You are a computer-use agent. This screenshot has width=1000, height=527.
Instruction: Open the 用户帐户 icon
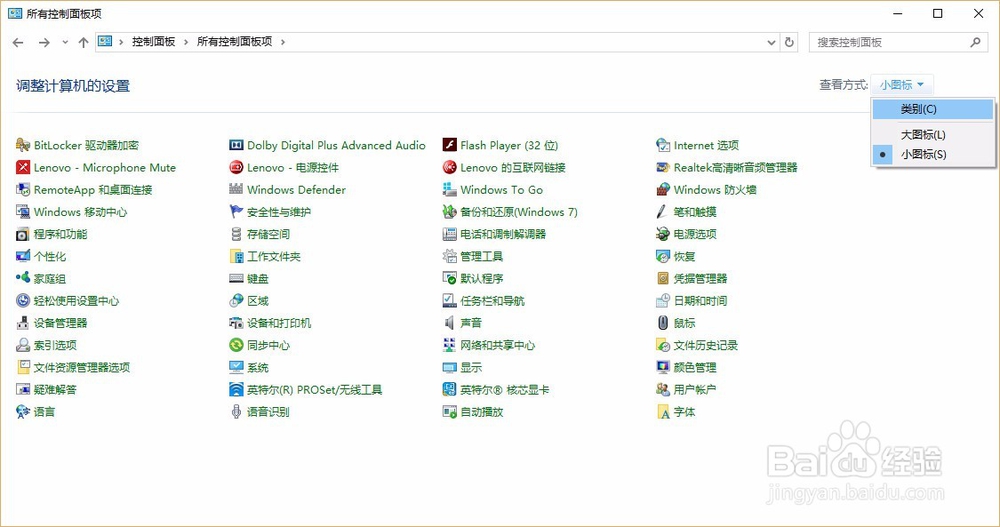click(x=663, y=390)
